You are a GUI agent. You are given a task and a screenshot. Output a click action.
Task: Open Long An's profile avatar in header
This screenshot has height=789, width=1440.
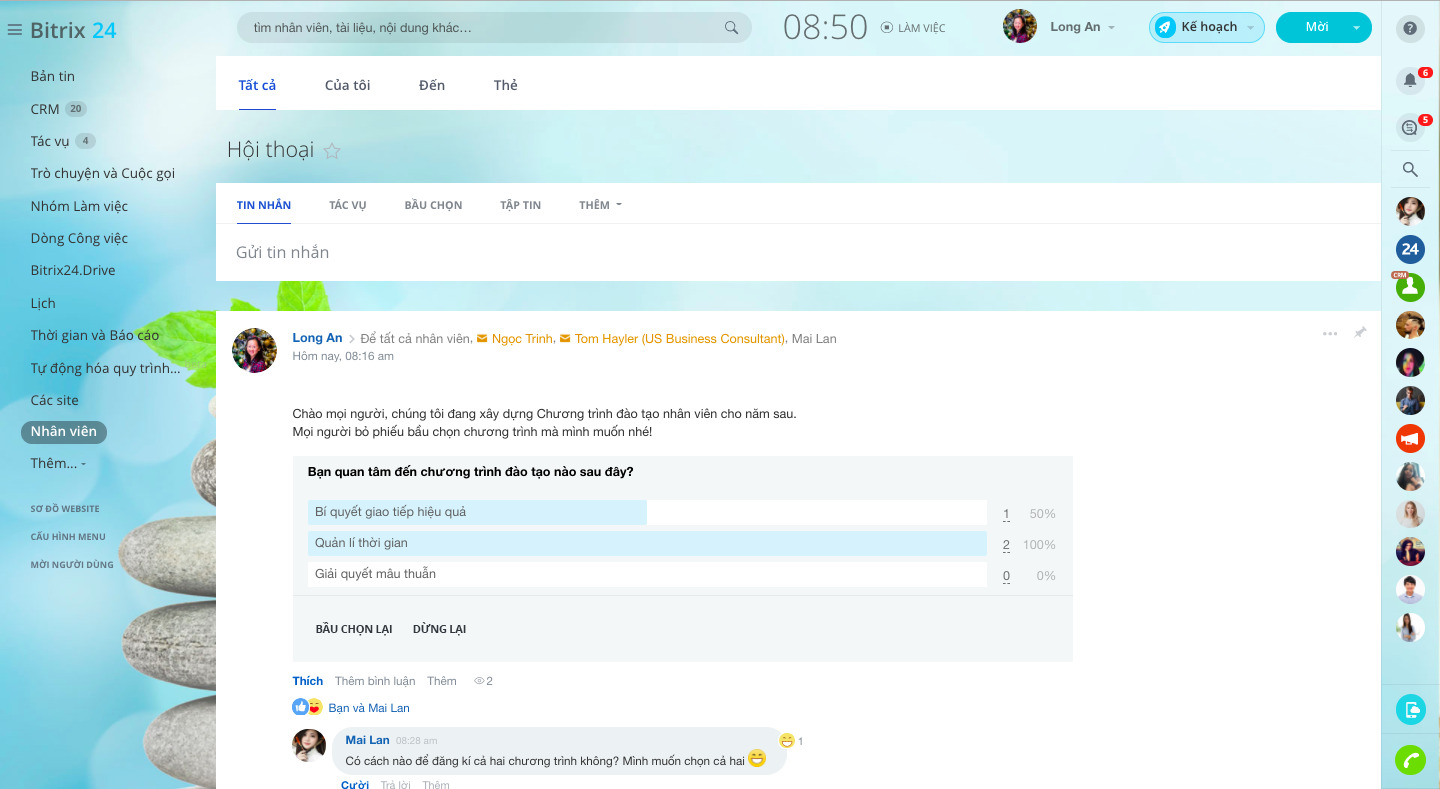point(1020,27)
